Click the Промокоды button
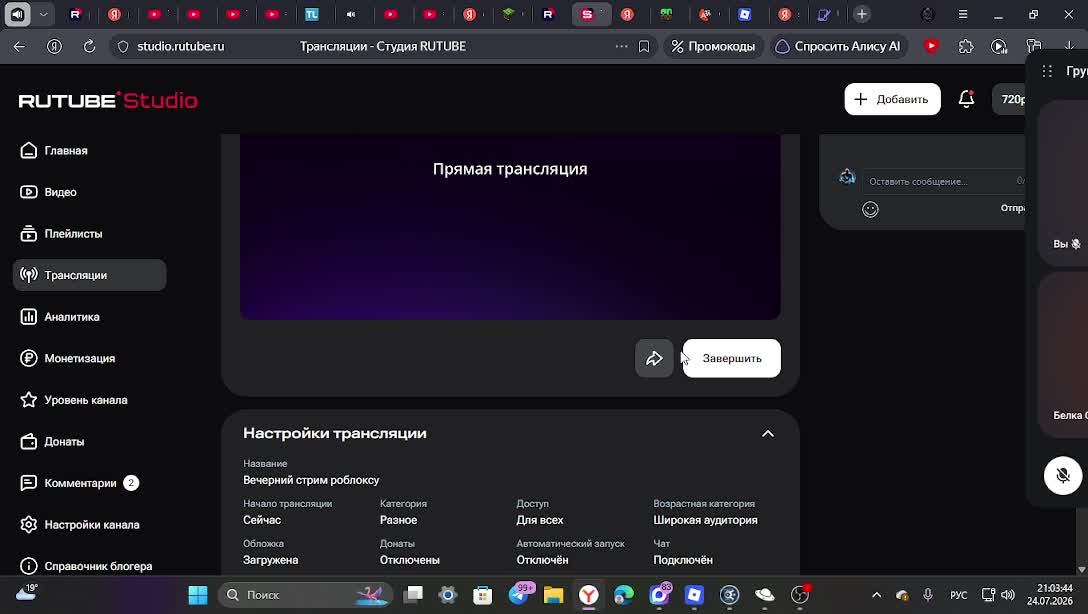Image resolution: width=1088 pixels, height=614 pixels. tap(713, 46)
